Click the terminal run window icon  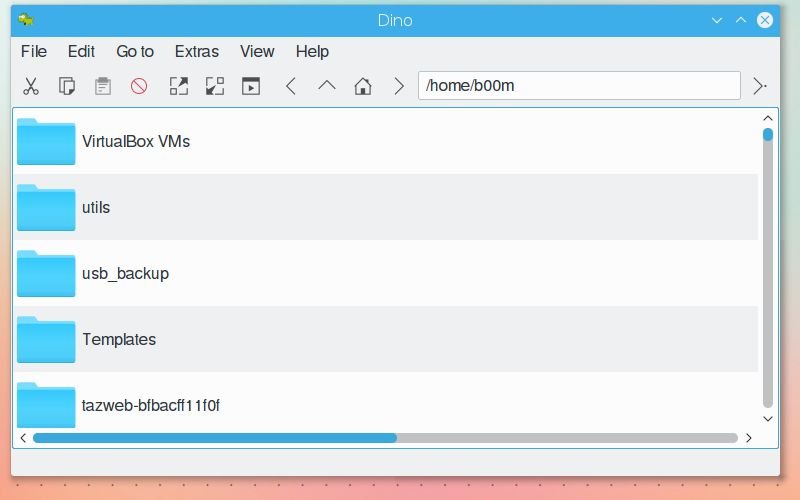[251, 86]
